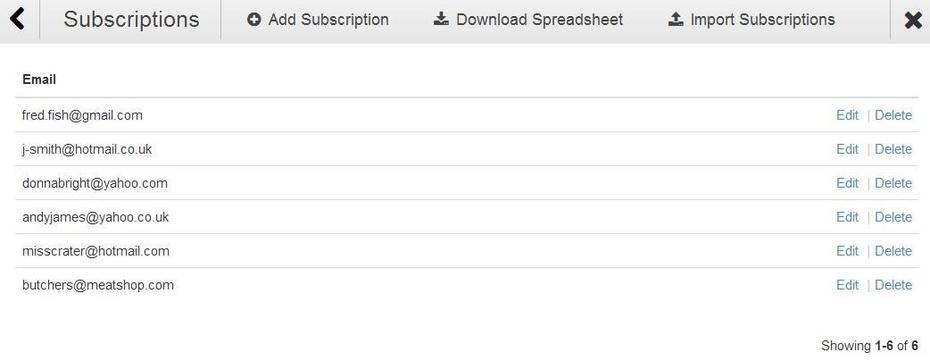This screenshot has width=930, height=361.
Task: Edit misscrater@hotmail.com subscription
Action: [x=847, y=251]
